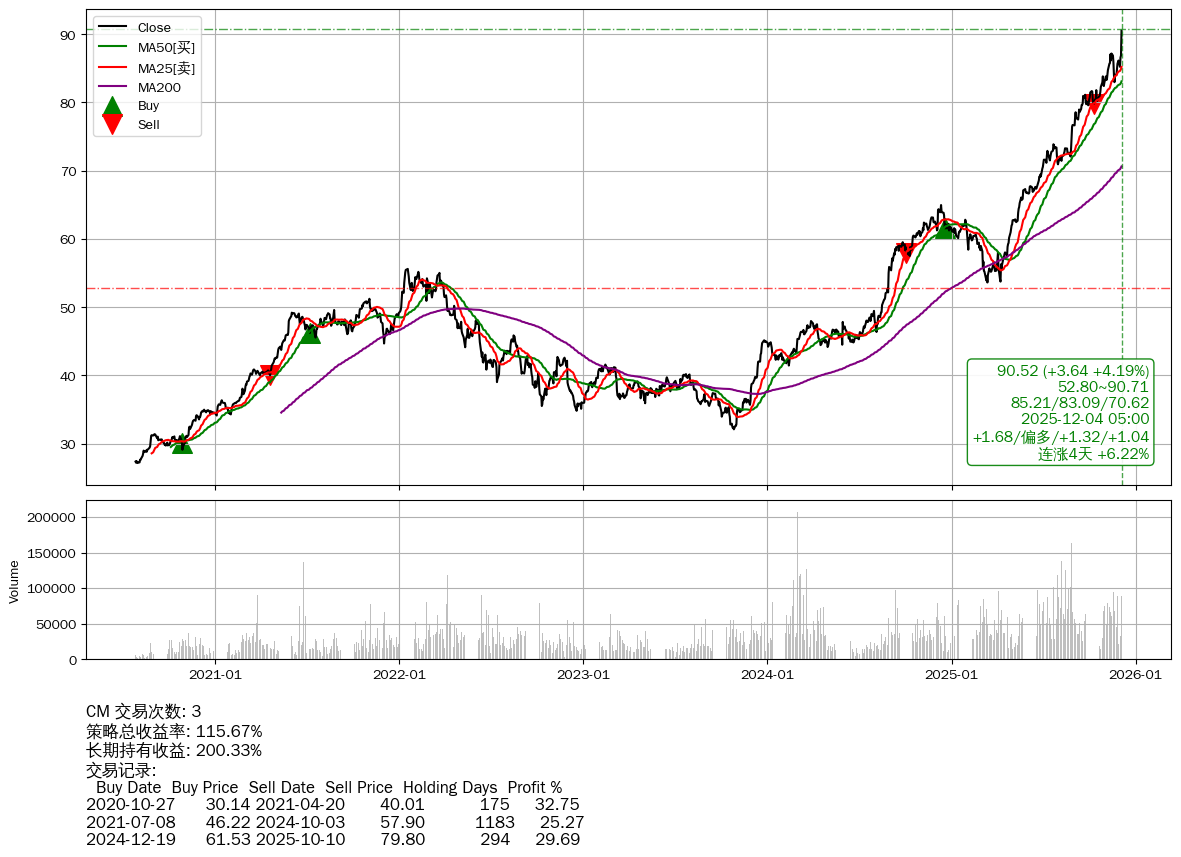Select the trade row bought 2024-12-19
Viewport: 1181px width, 857px height.
(x=332, y=840)
